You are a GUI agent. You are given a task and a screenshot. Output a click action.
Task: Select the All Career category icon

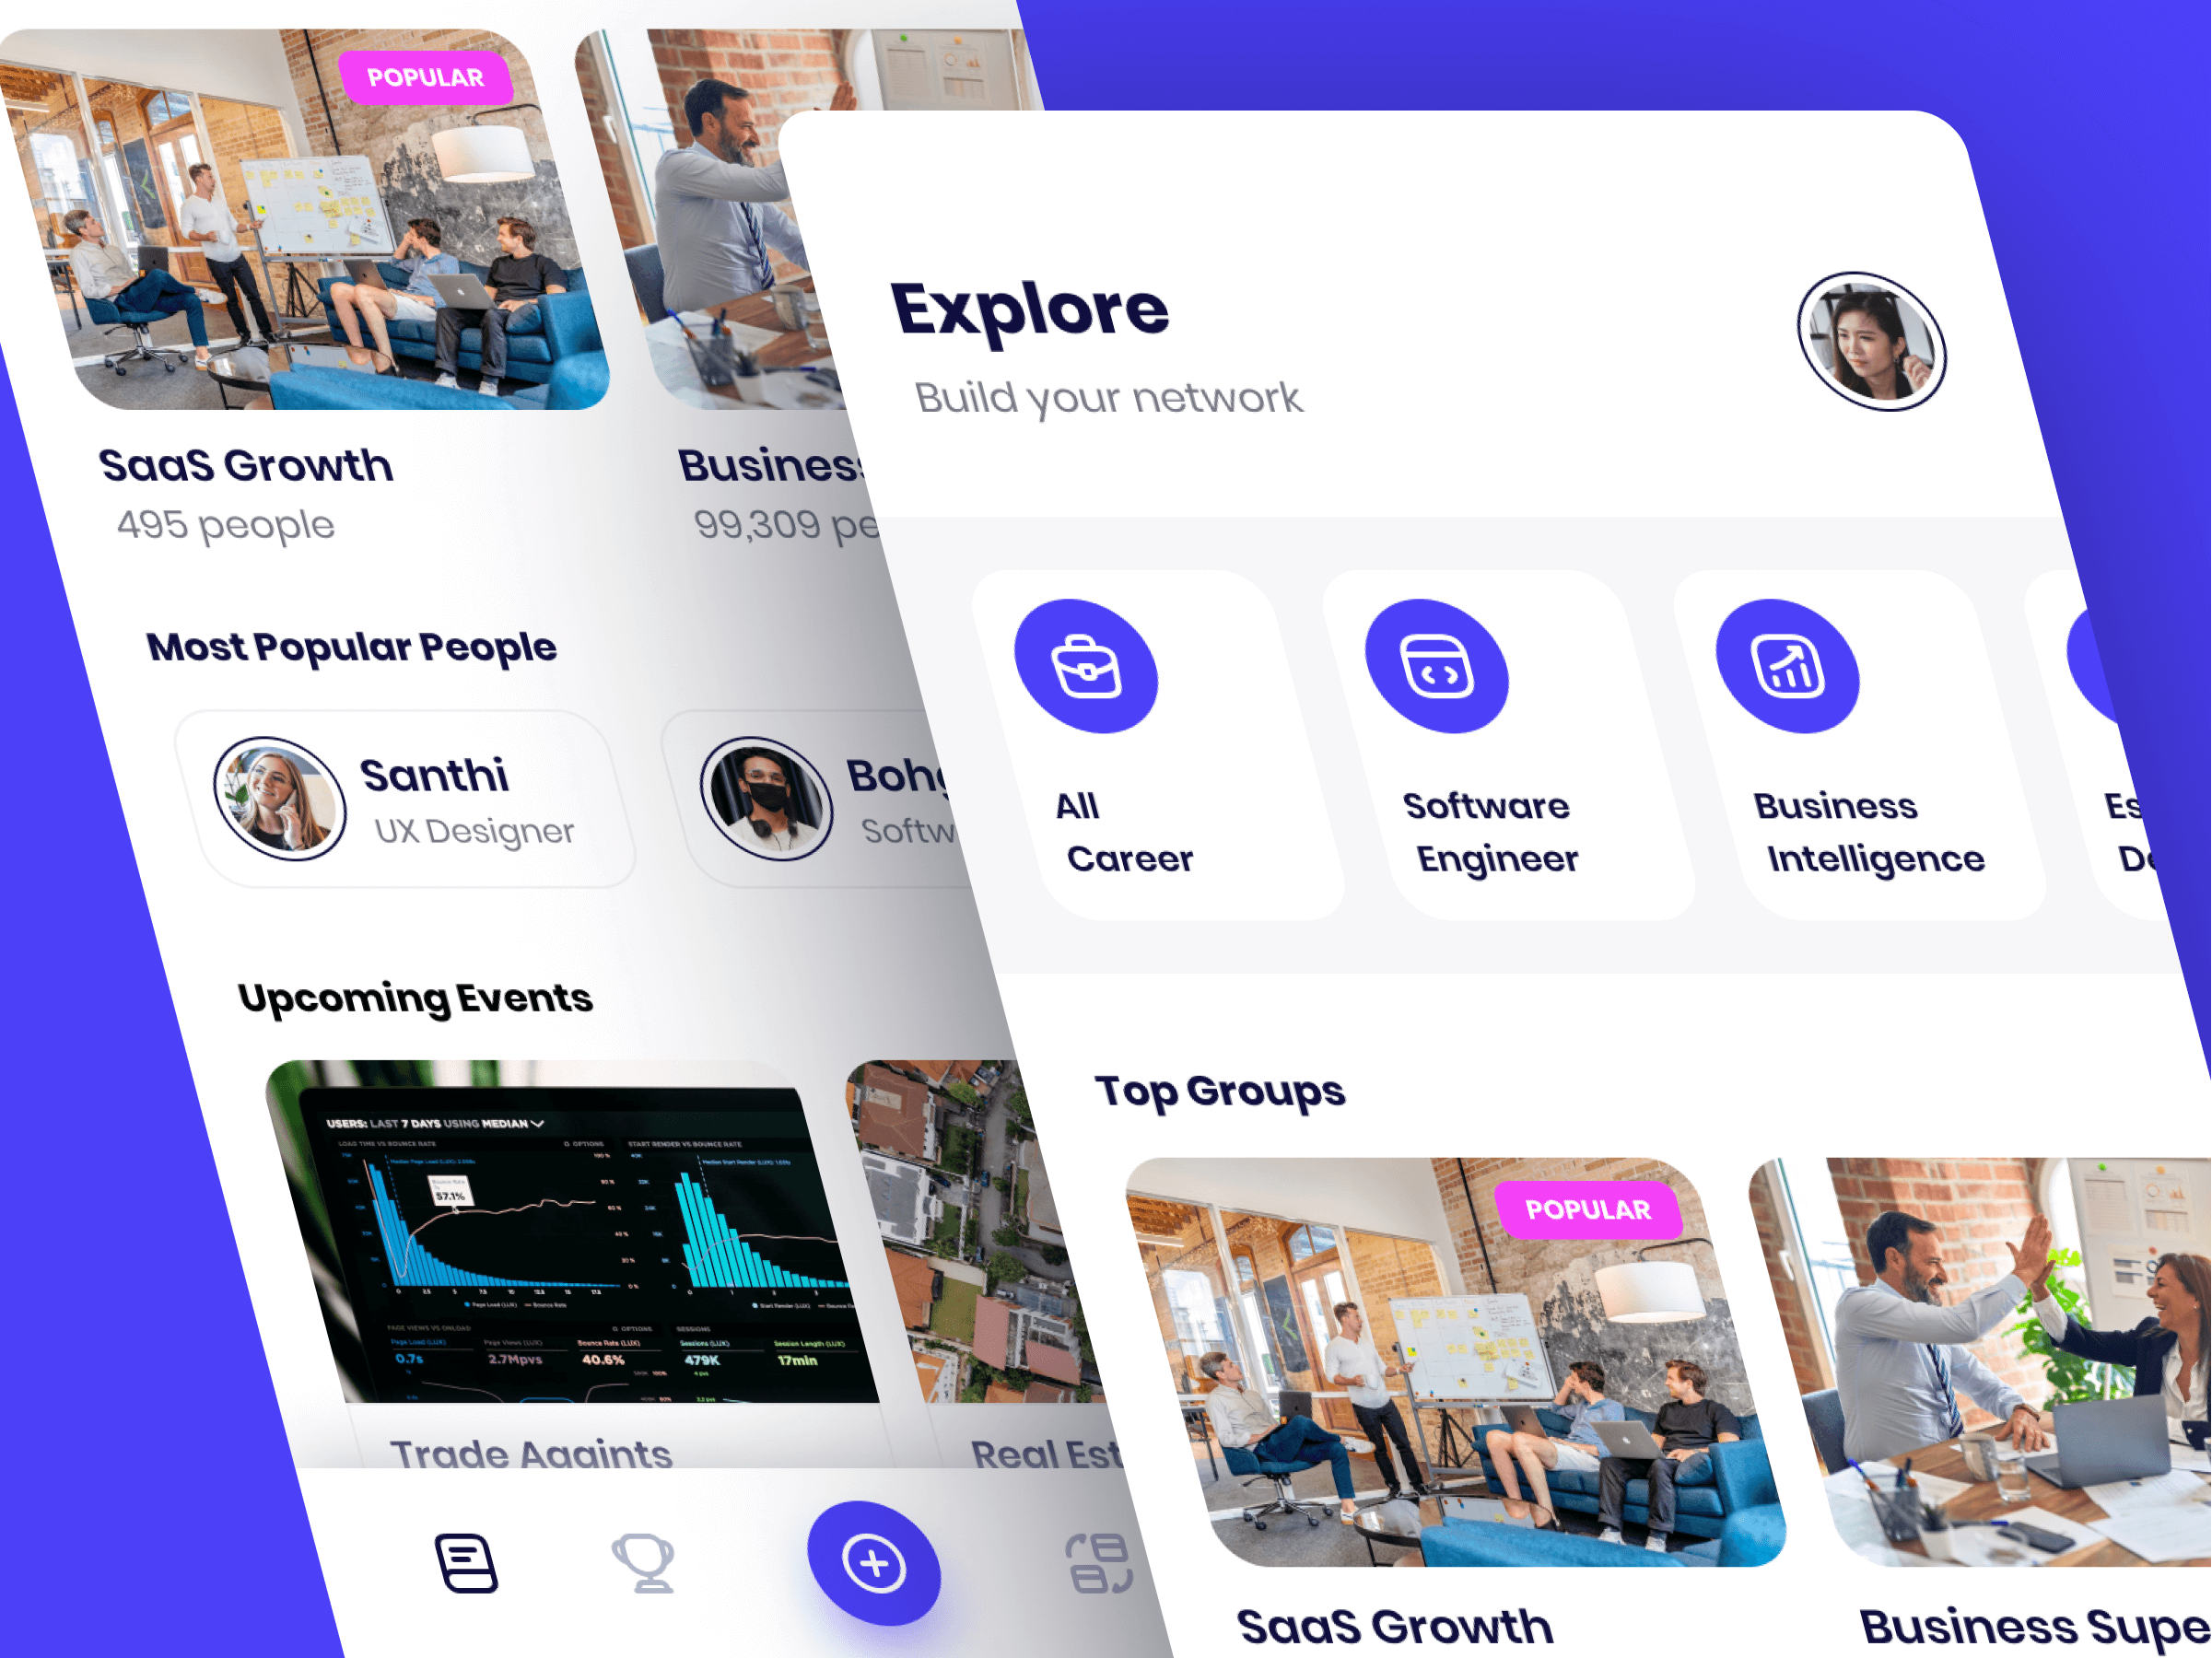[1085, 665]
